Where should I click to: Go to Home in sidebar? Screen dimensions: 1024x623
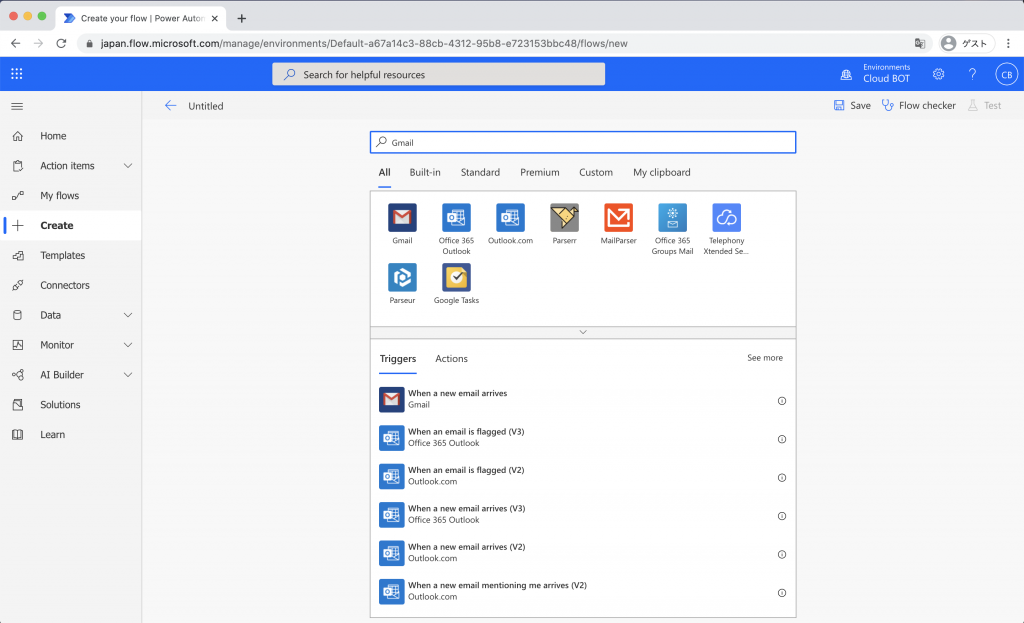71,136
